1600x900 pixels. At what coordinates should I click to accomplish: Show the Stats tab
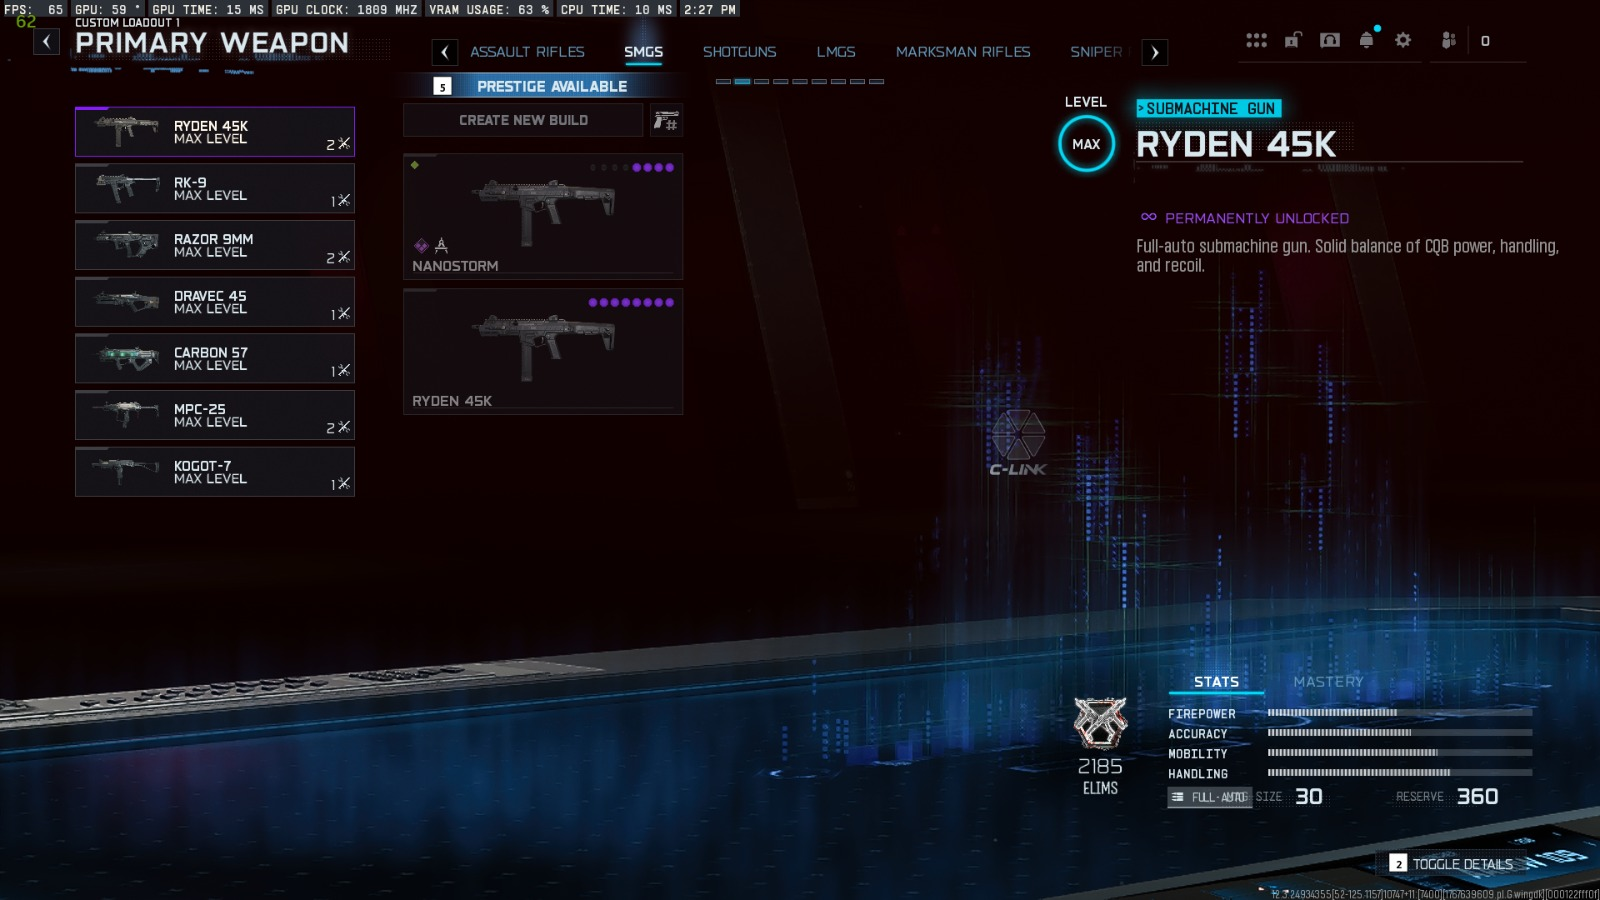[x=1216, y=682]
